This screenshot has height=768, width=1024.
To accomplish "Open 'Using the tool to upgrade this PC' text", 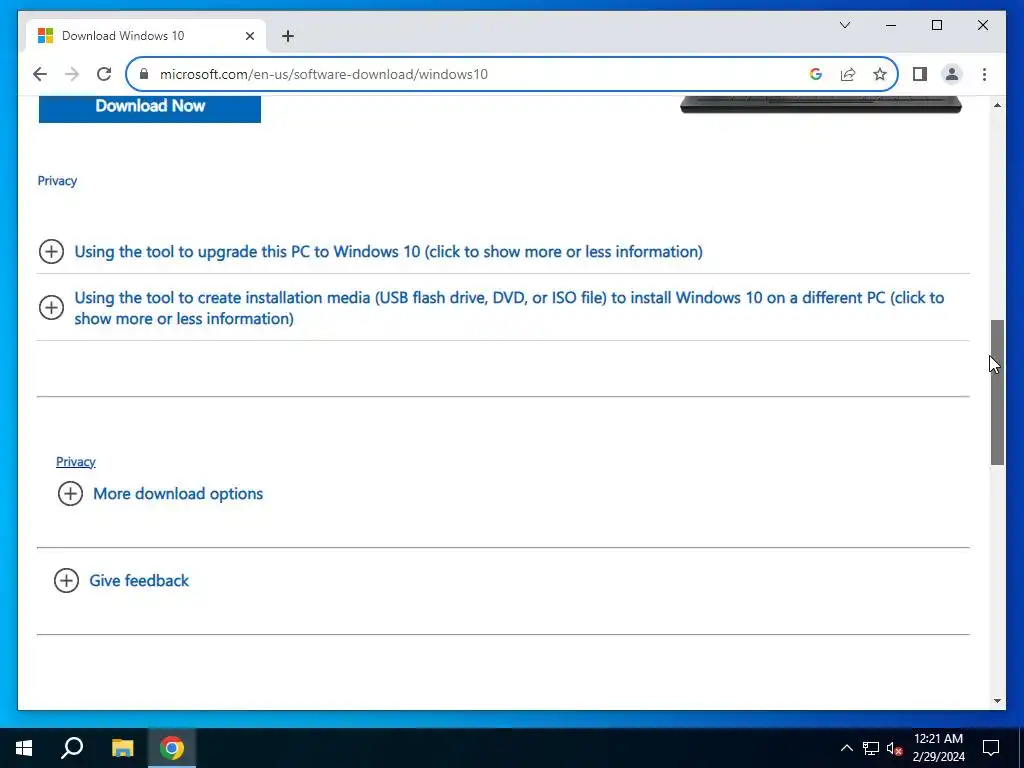I will 388,251.
